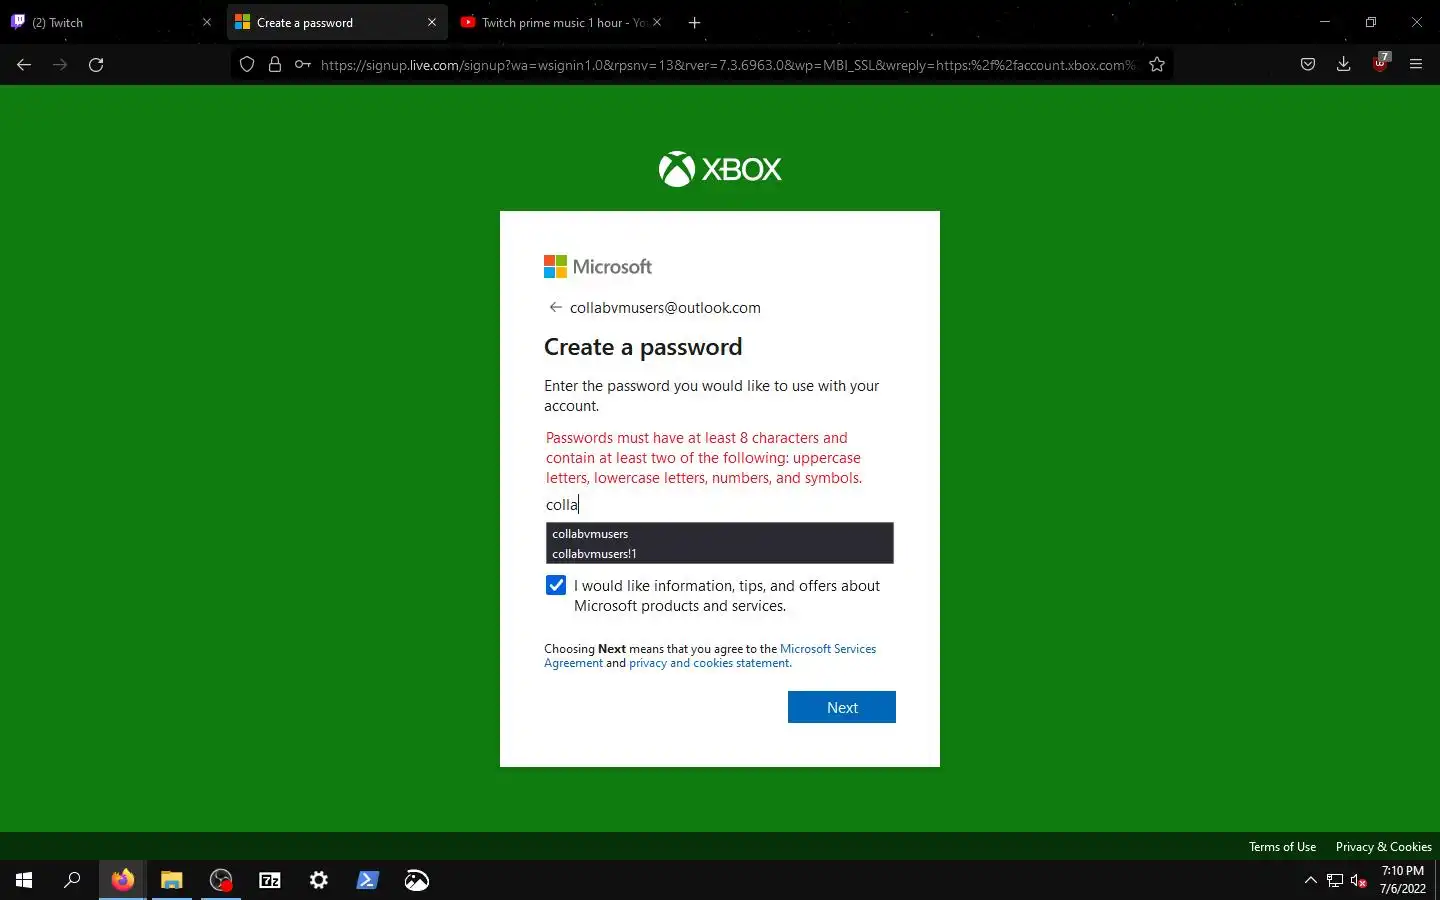Click the Next button

842,707
